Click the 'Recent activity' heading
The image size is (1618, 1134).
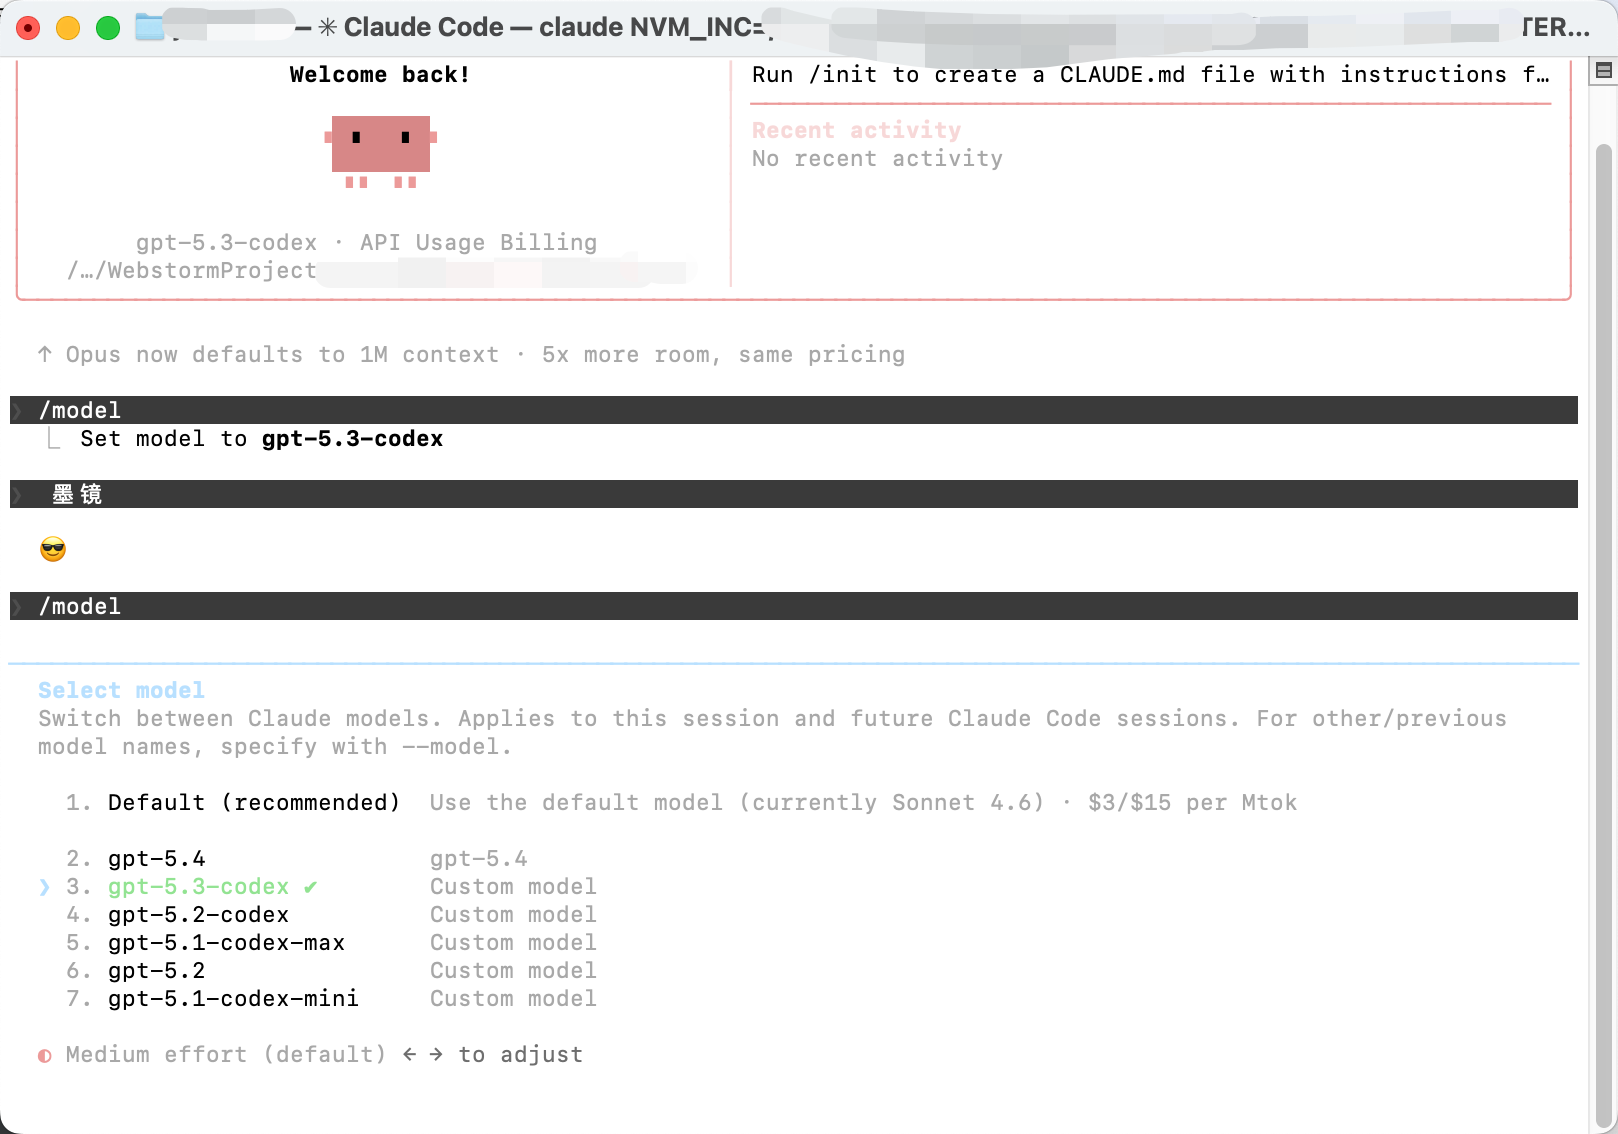click(x=856, y=130)
